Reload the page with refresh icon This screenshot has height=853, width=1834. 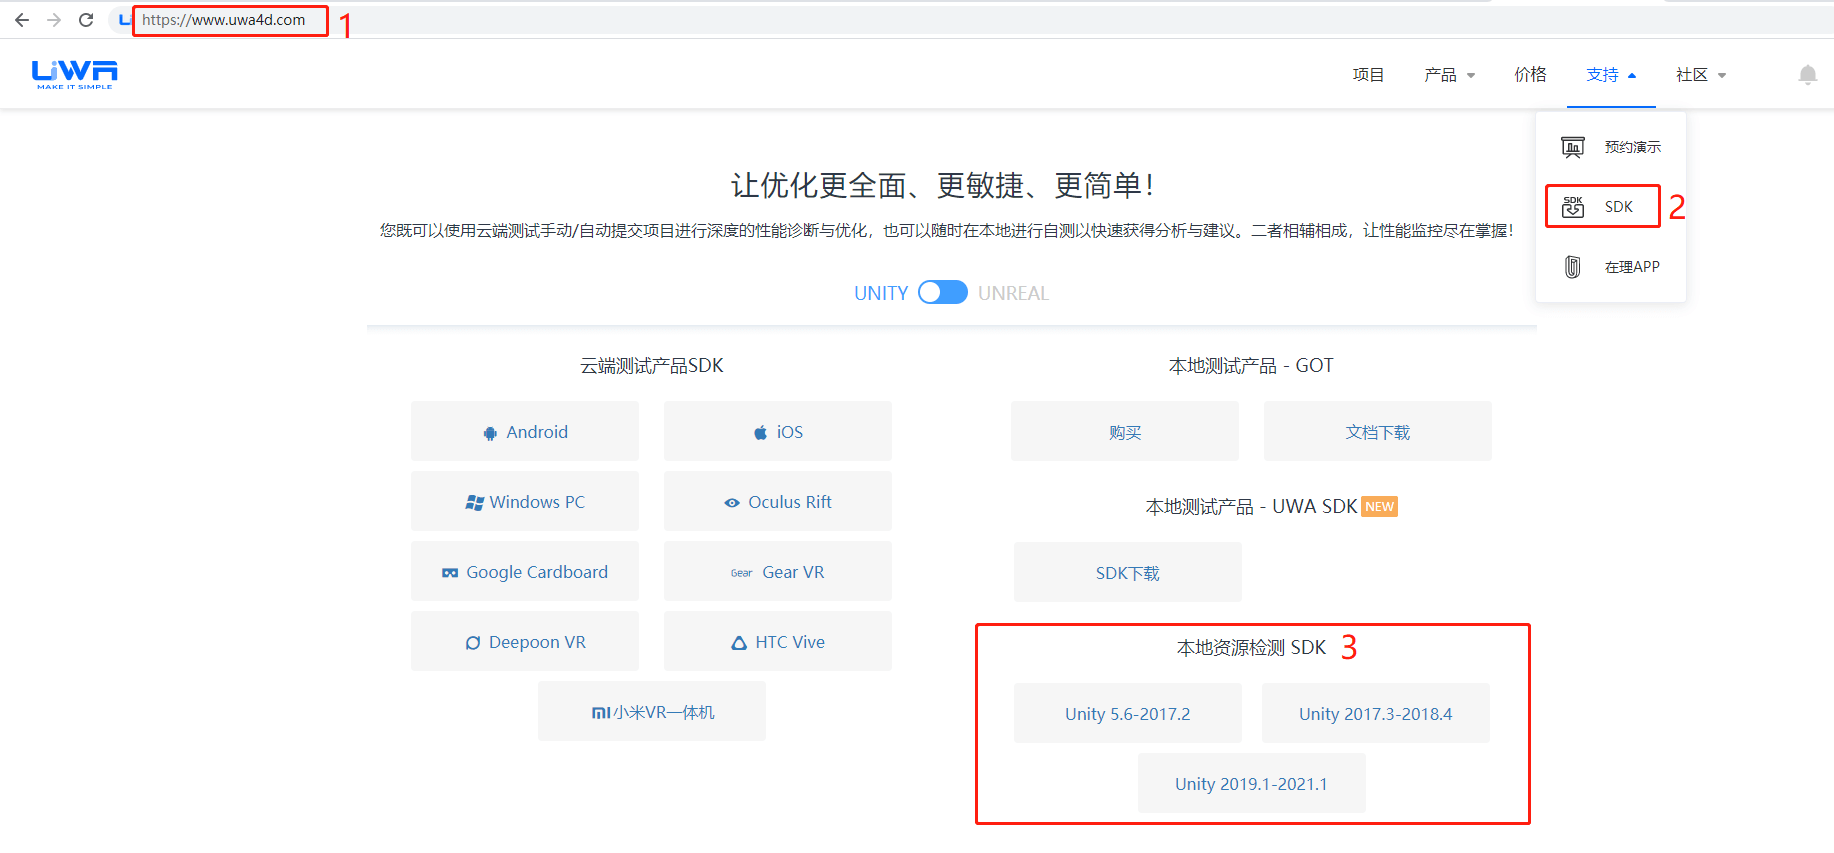click(x=86, y=20)
